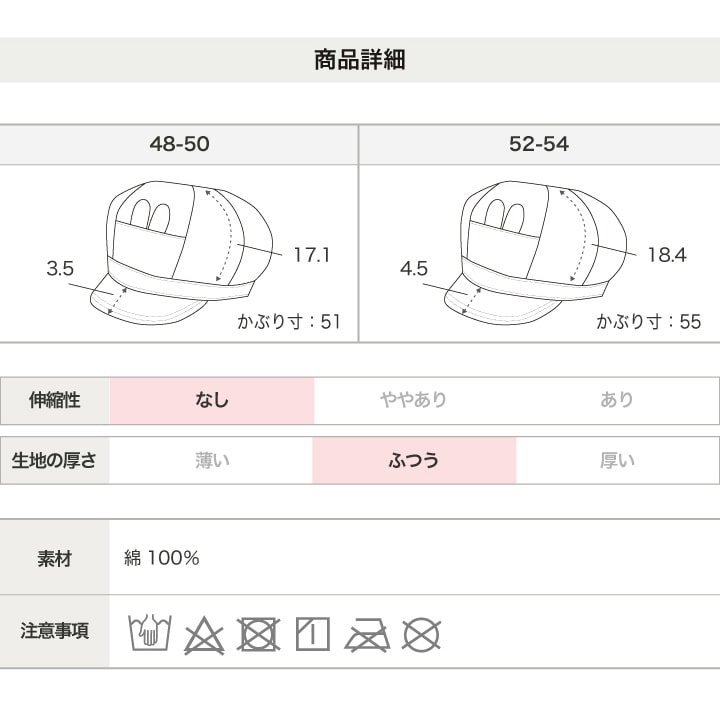The height and width of the screenshot is (720, 720).
Task: Choose あり in the stretch row
Action: [617, 400]
